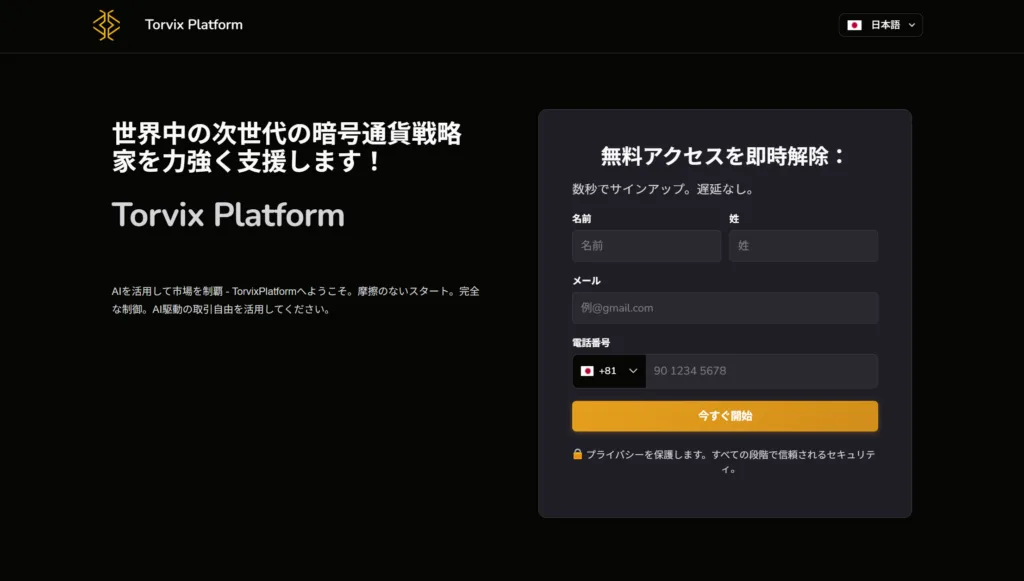This screenshot has width=1024, height=581.
Task: Click the padlock icon below the form
Action: coord(577,454)
